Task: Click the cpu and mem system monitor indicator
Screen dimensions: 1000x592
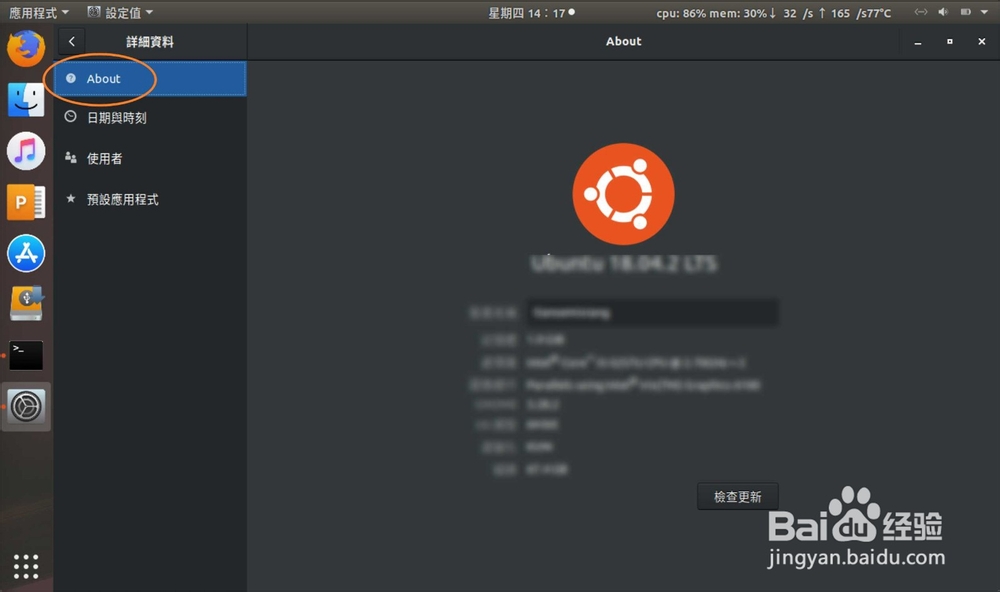Action: pos(774,13)
